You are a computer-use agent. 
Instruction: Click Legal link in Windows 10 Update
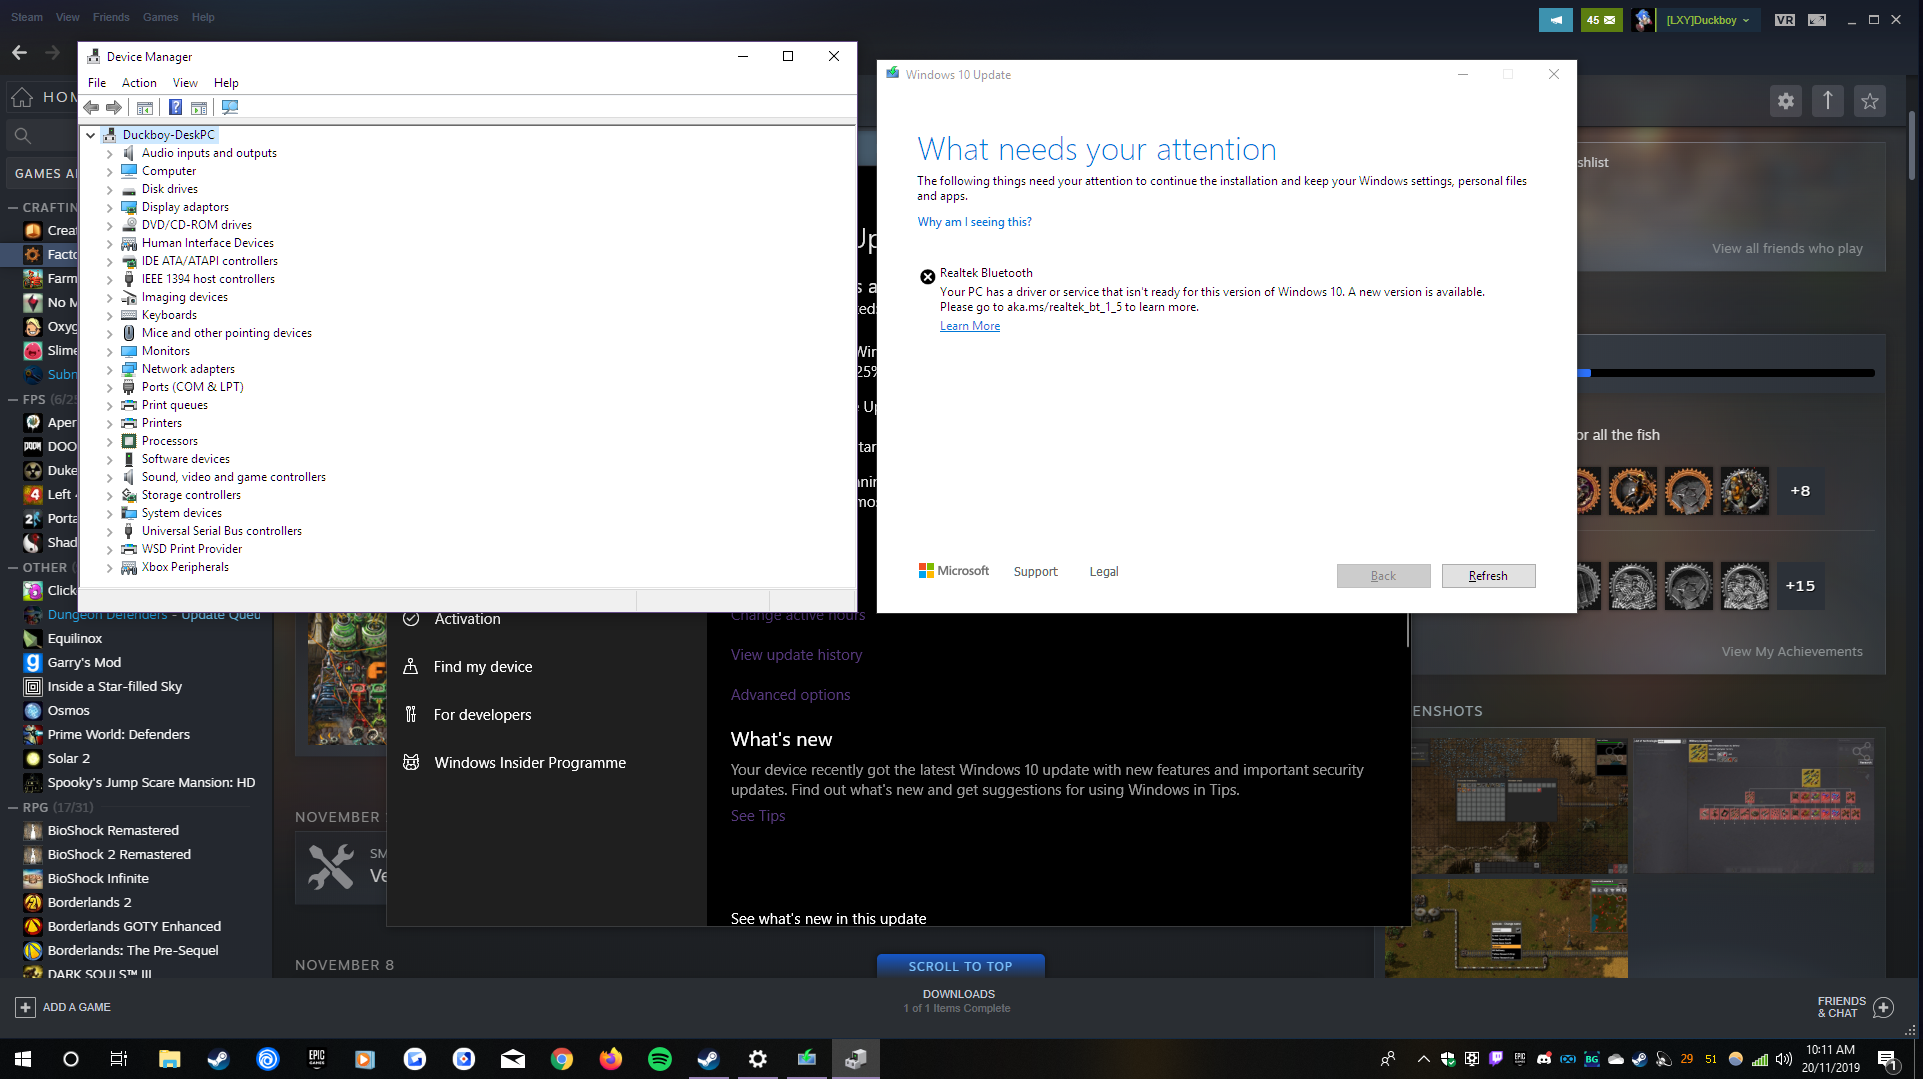[x=1103, y=572]
